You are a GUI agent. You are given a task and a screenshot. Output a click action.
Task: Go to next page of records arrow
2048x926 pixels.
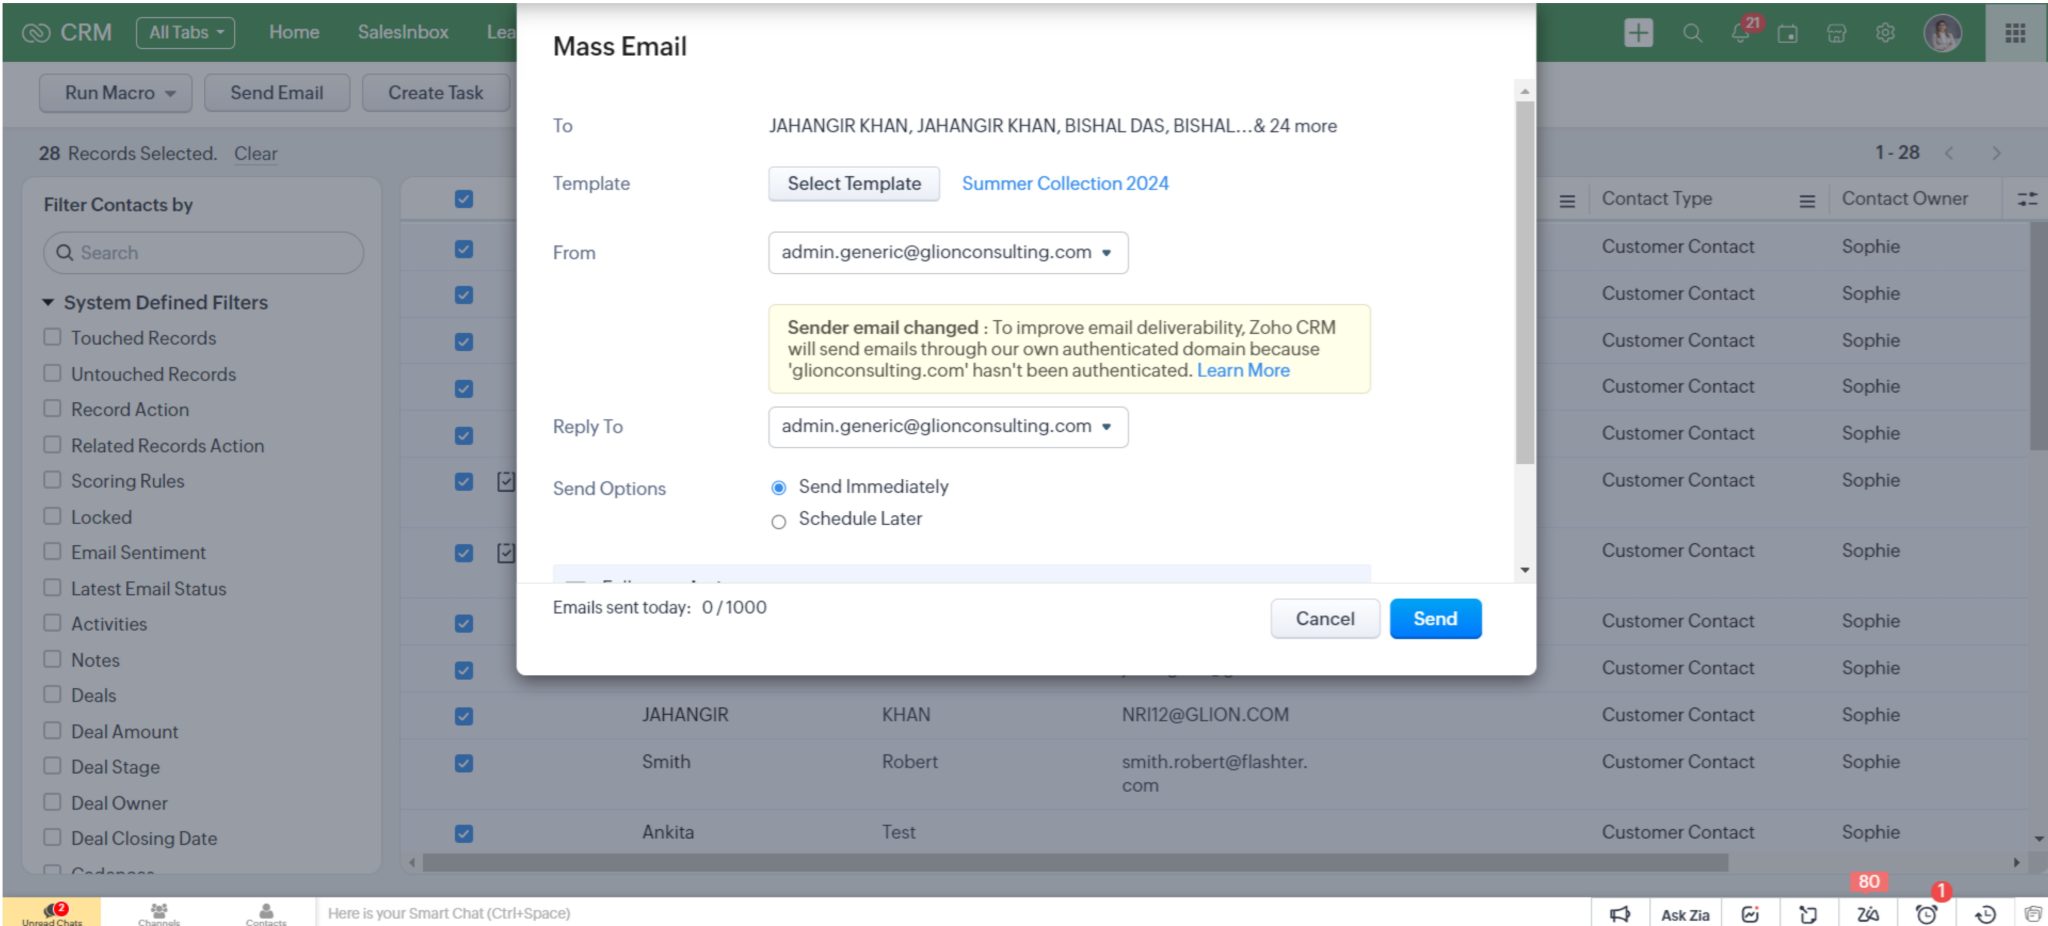(x=1996, y=153)
